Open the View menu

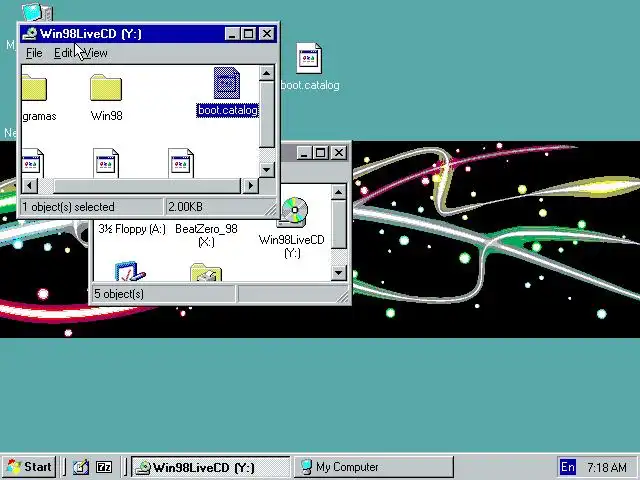point(96,53)
